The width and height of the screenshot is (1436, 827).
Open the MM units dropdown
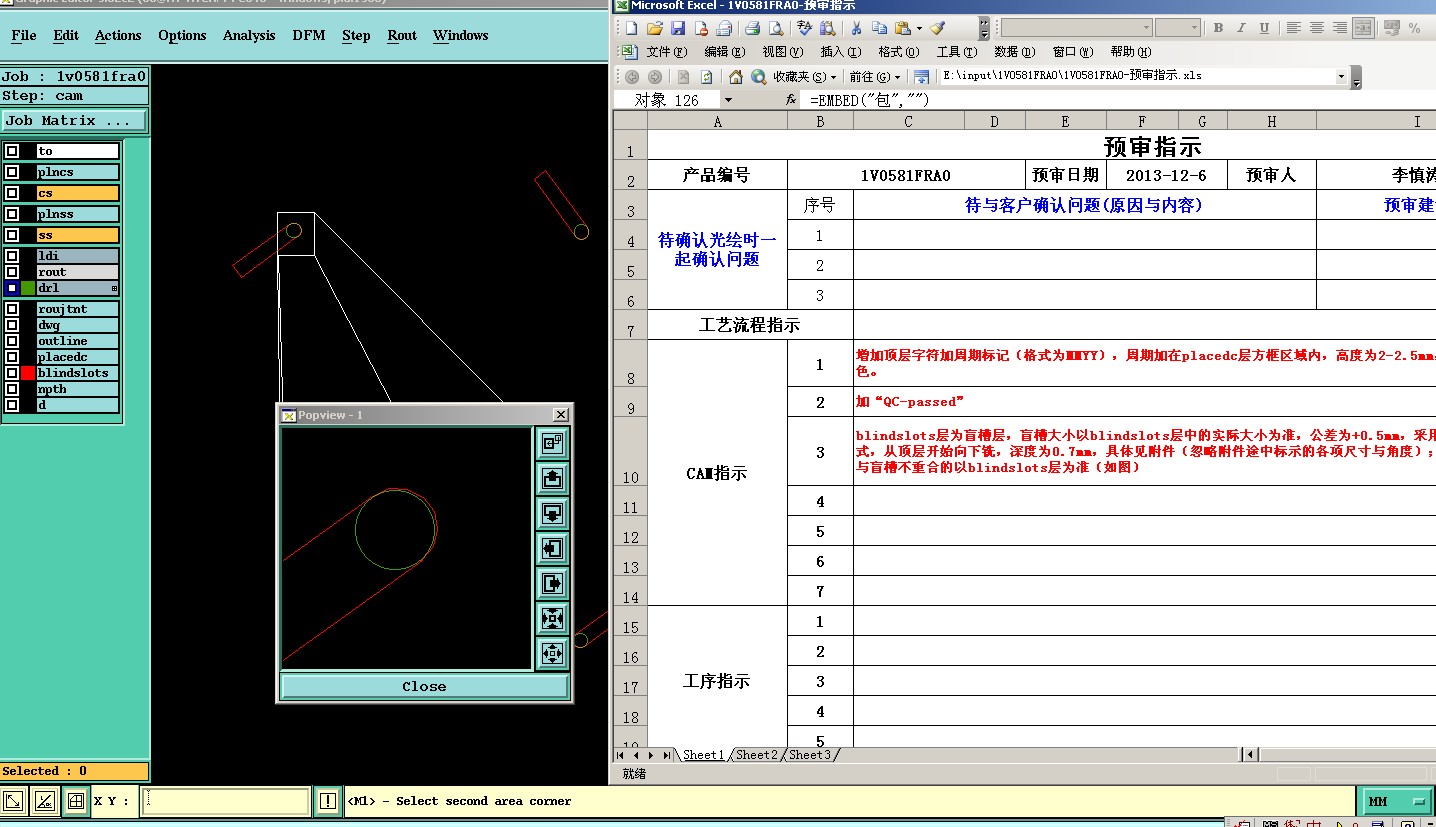(1396, 801)
